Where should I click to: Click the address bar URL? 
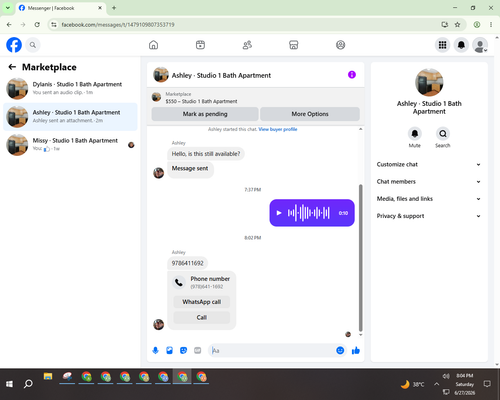(118, 25)
